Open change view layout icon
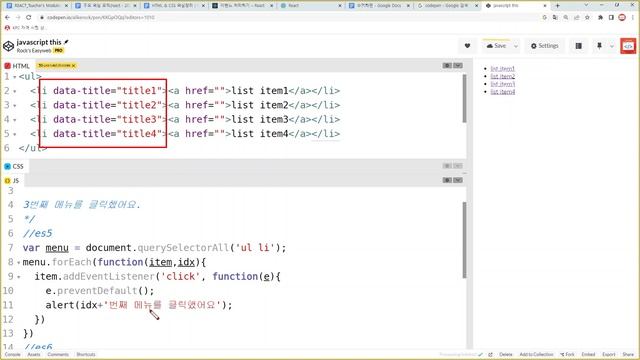 [578, 46]
